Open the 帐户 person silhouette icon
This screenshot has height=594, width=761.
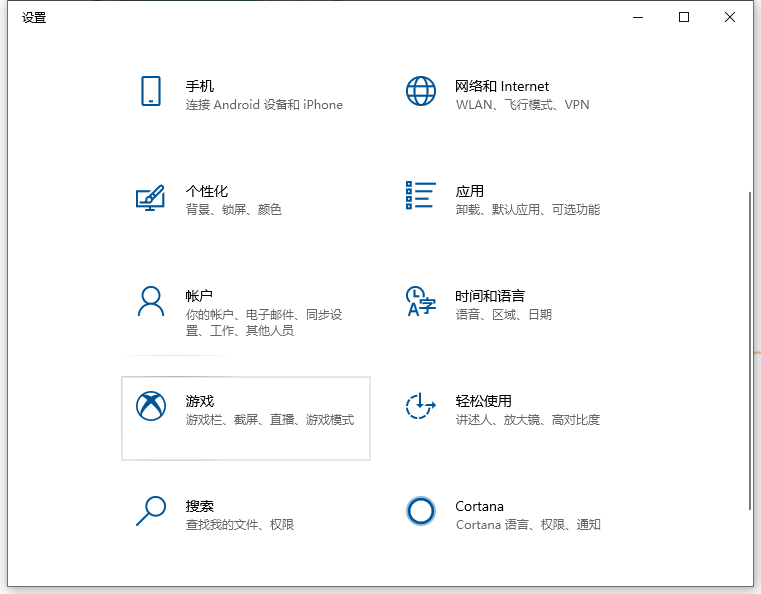(150, 301)
